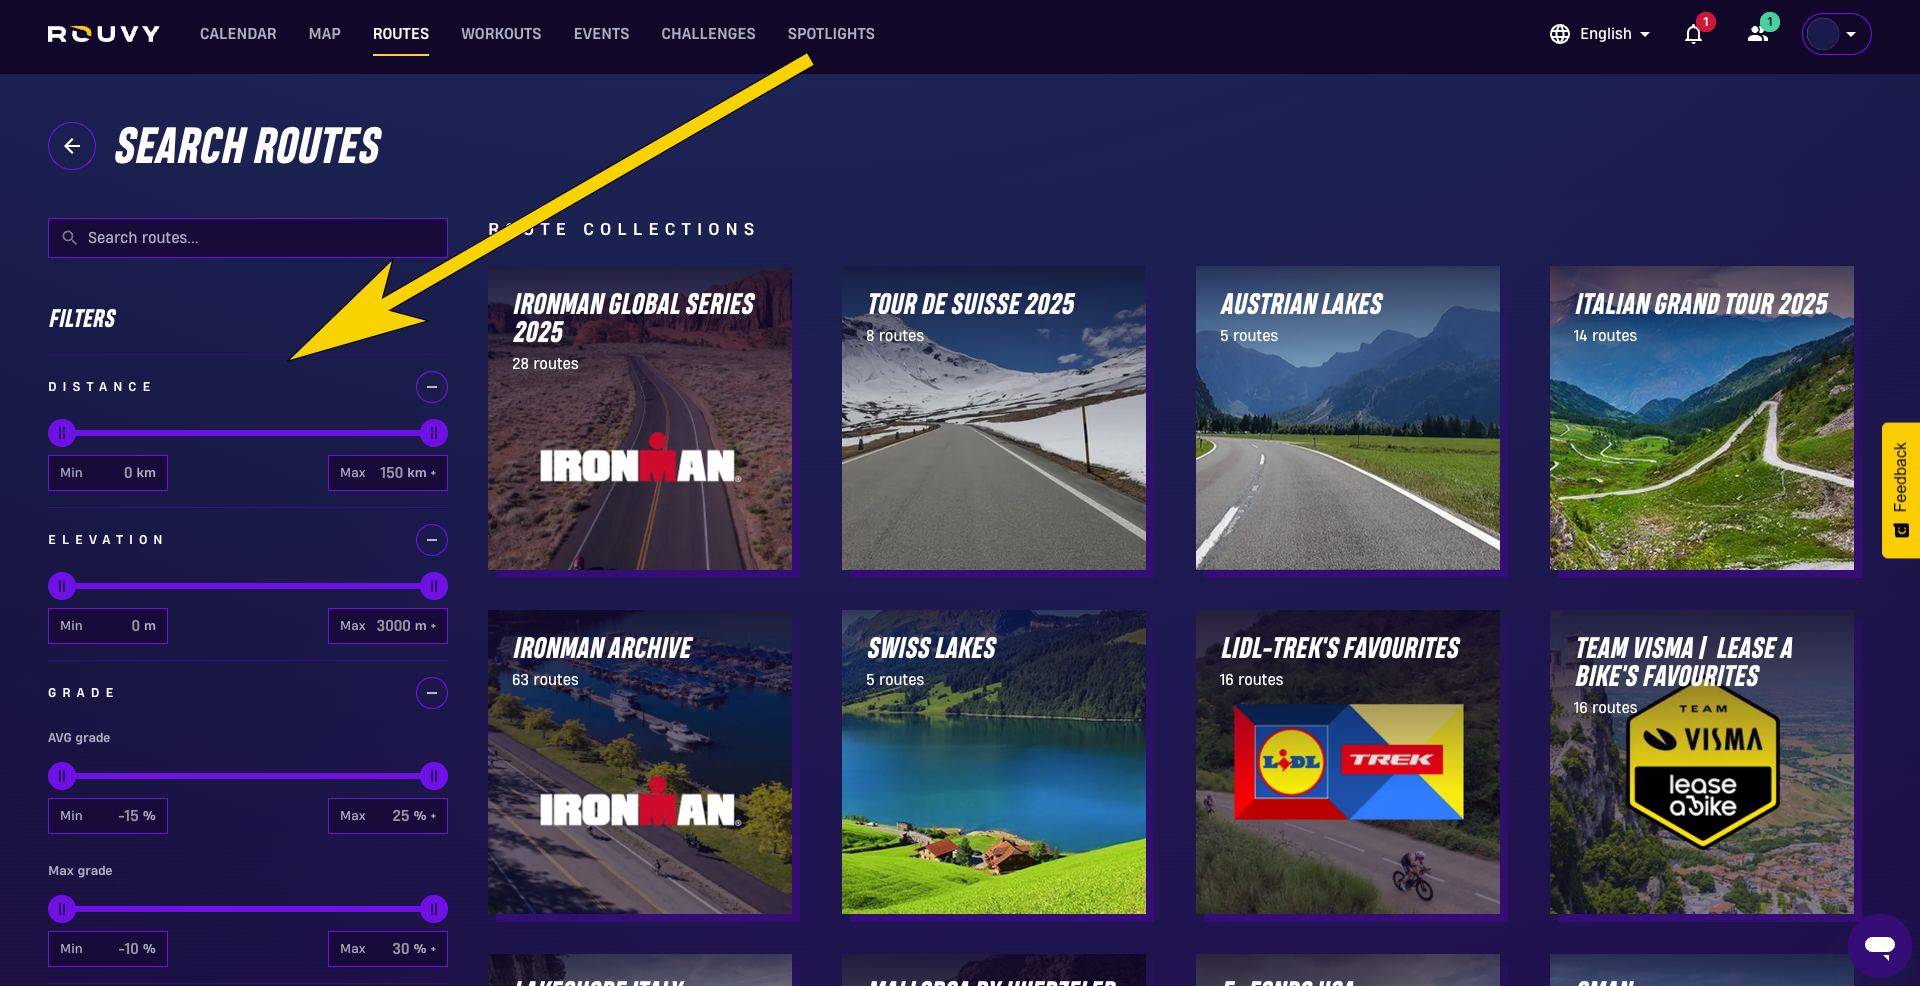Click the magnifier icon in search routes field

click(69, 238)
